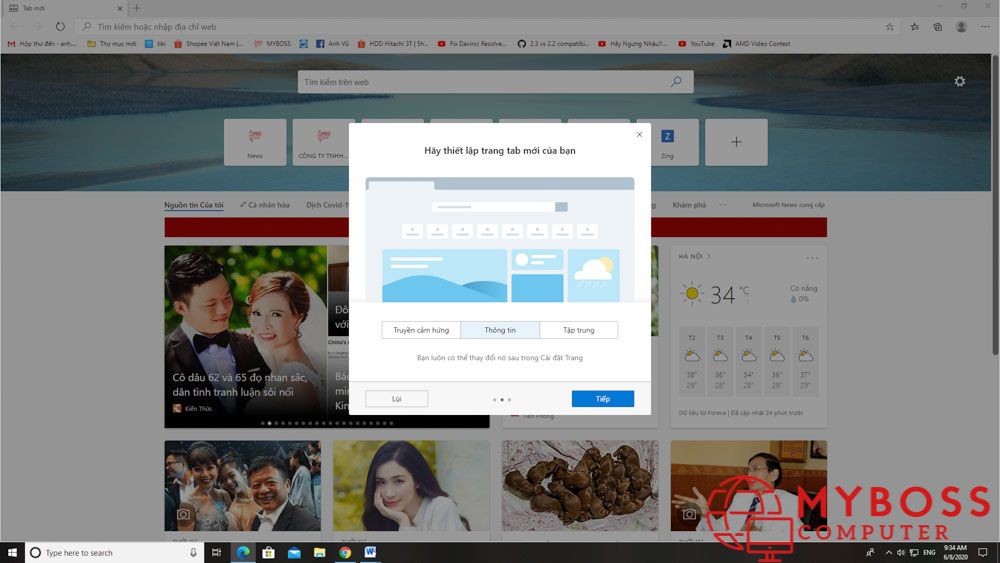Open a new browser tab
1000x563 pixels.
pyautogui.click(x=137, y=8)
